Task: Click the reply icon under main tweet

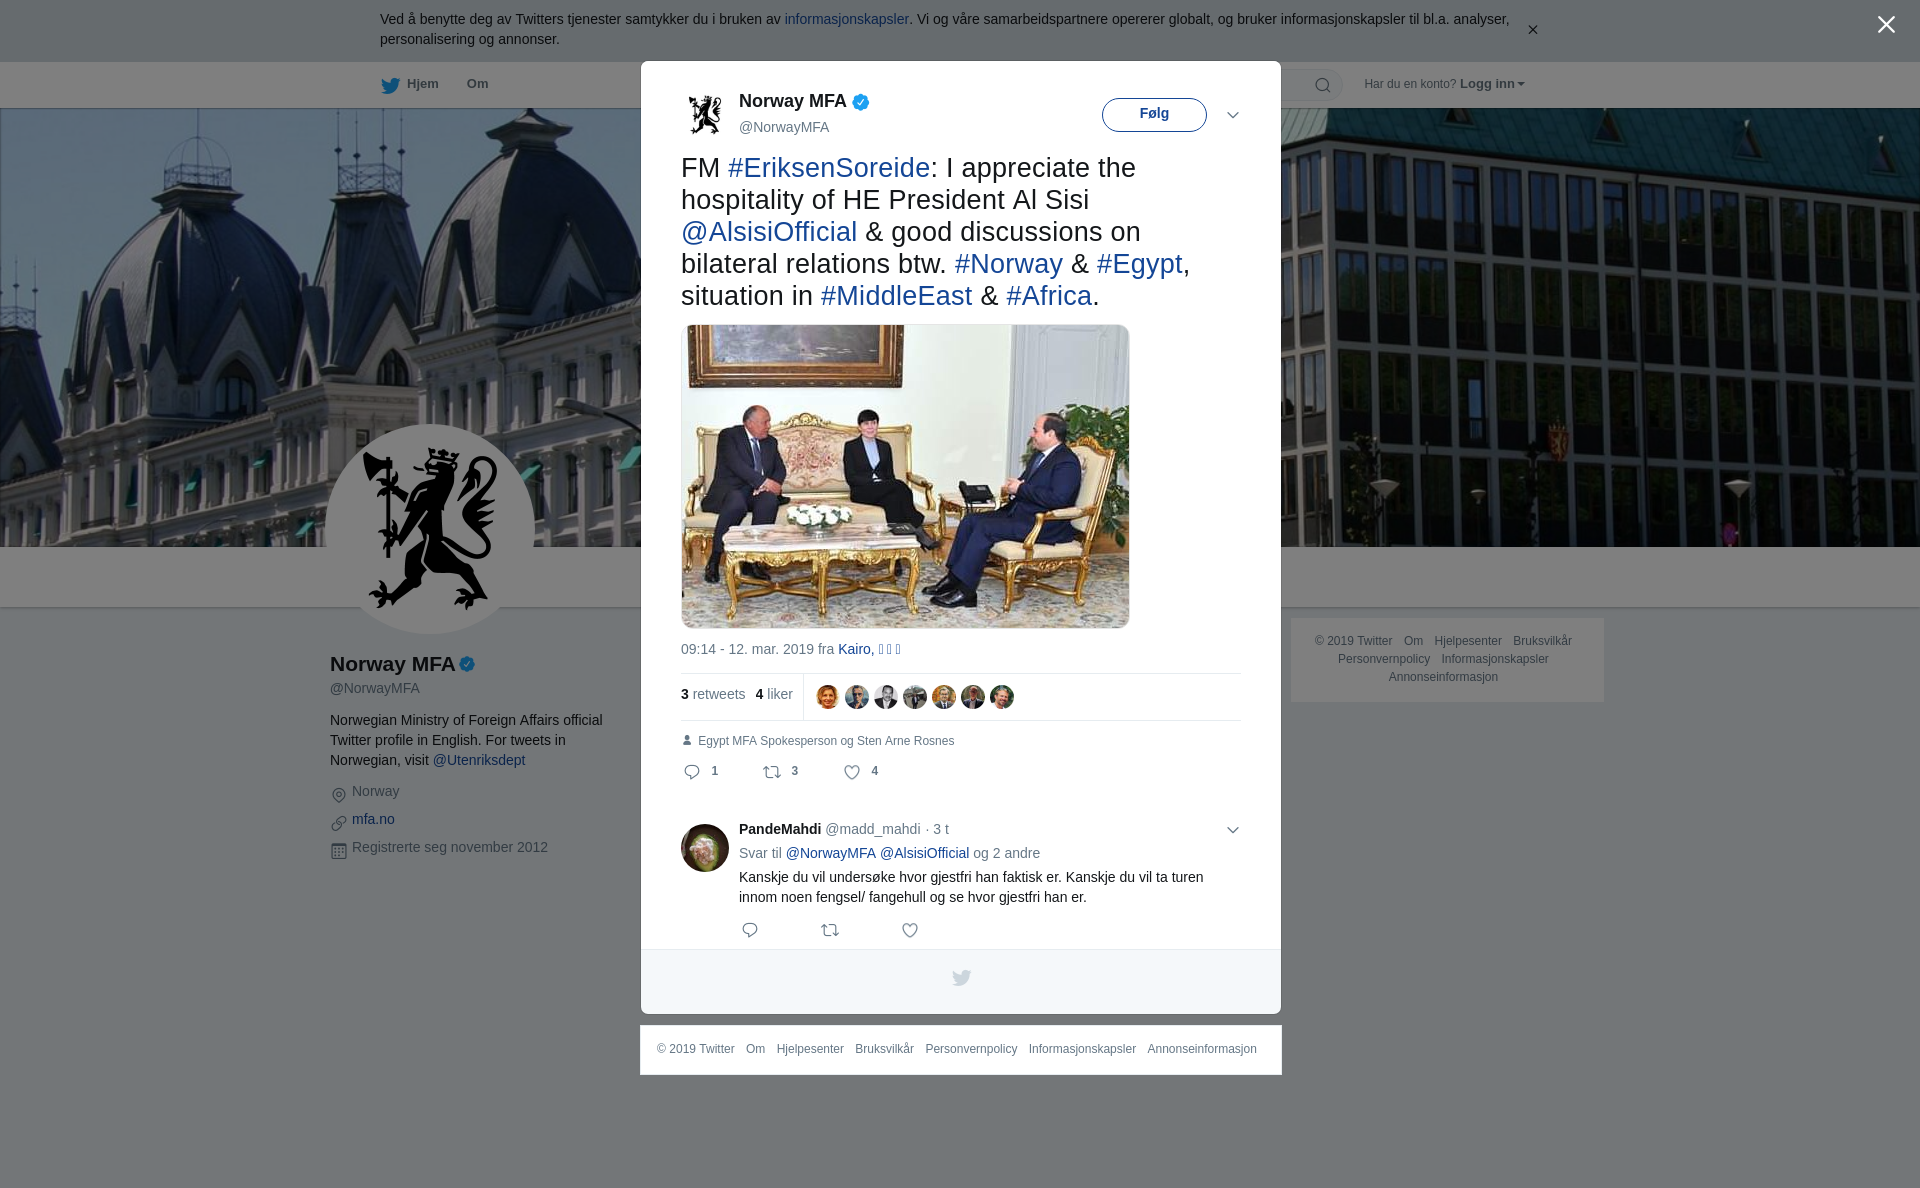Action: pos(692,772)
